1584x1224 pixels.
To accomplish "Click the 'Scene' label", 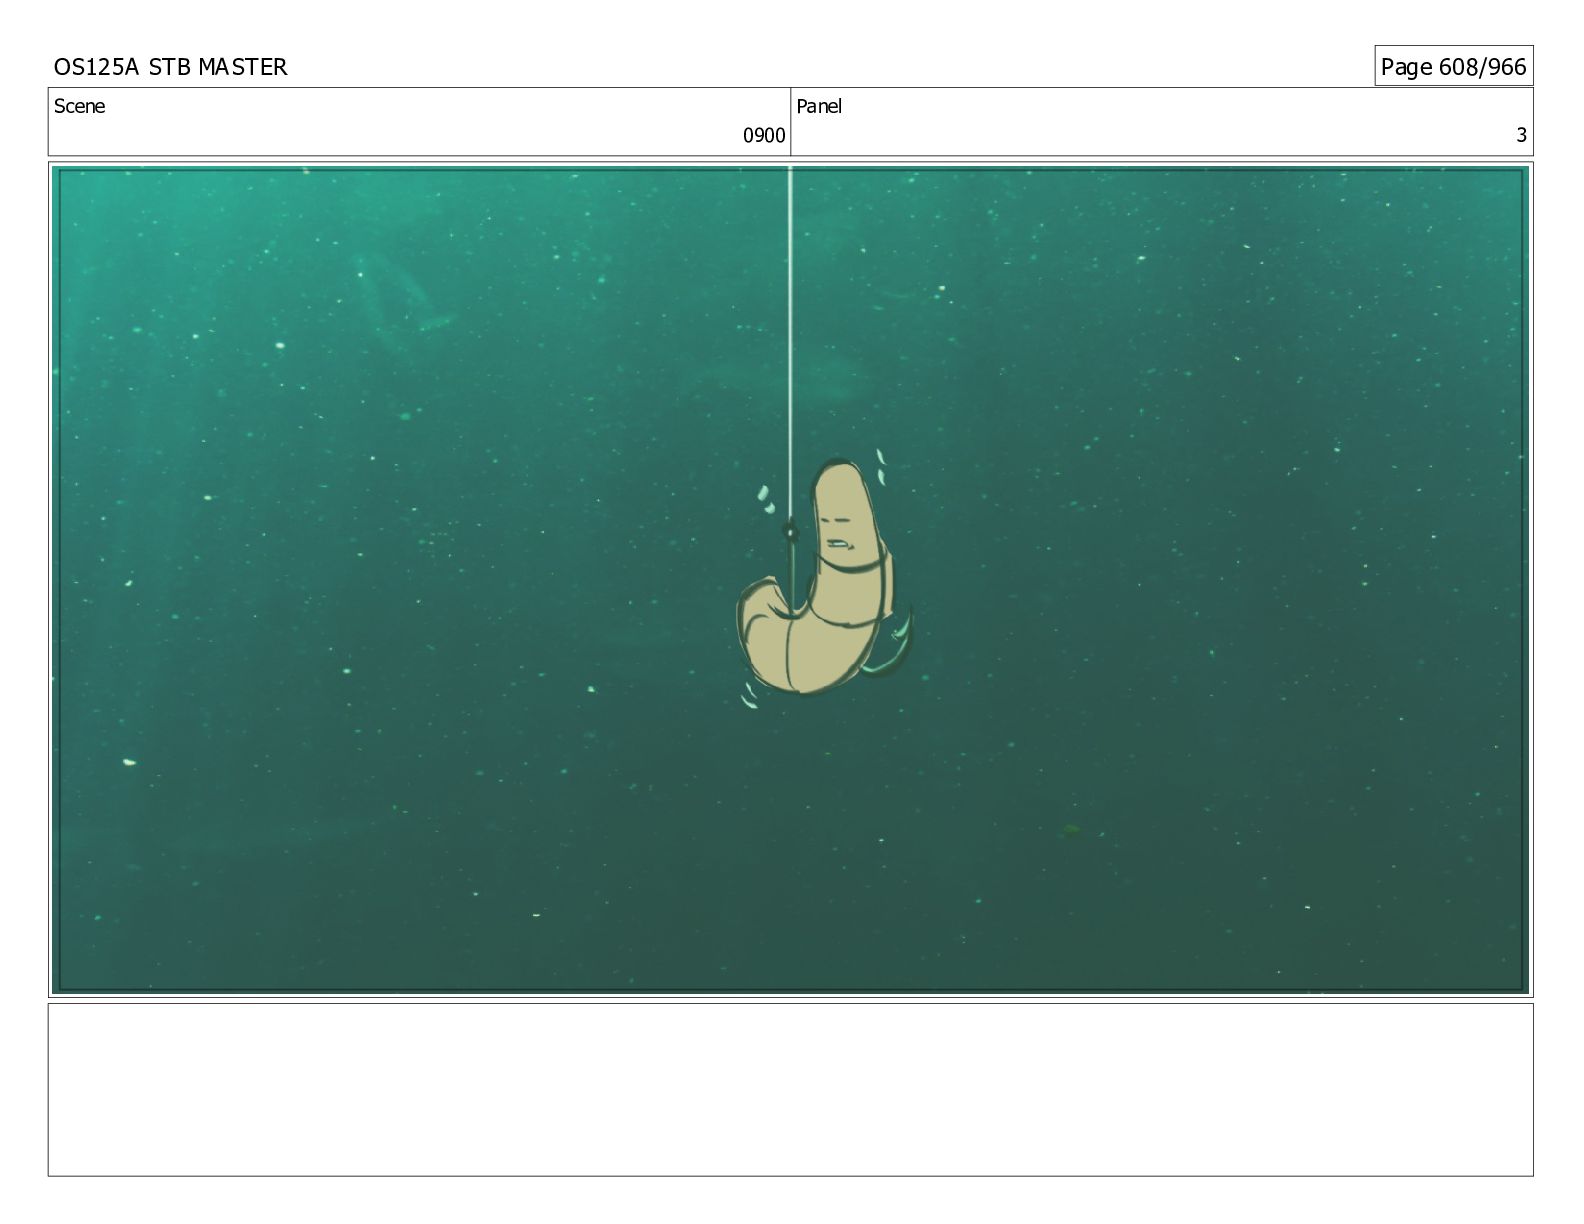I will tap(79, 106).
